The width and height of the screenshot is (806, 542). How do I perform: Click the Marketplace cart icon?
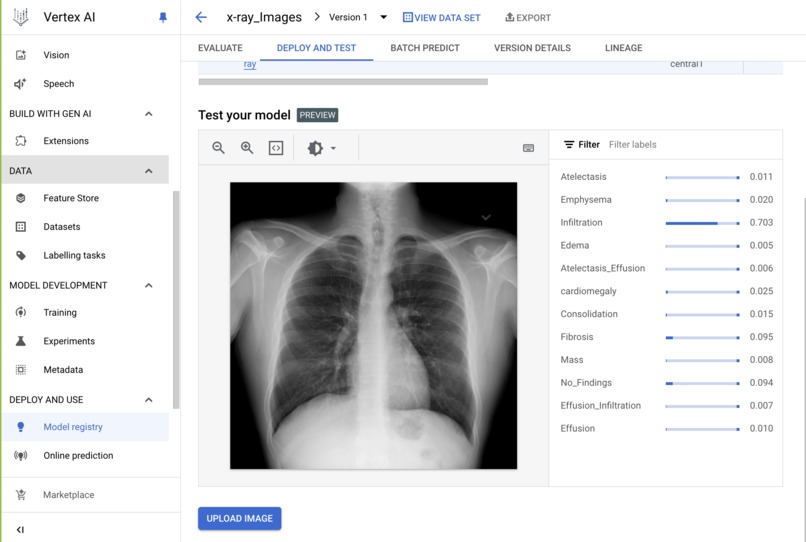tap(21, 495)
